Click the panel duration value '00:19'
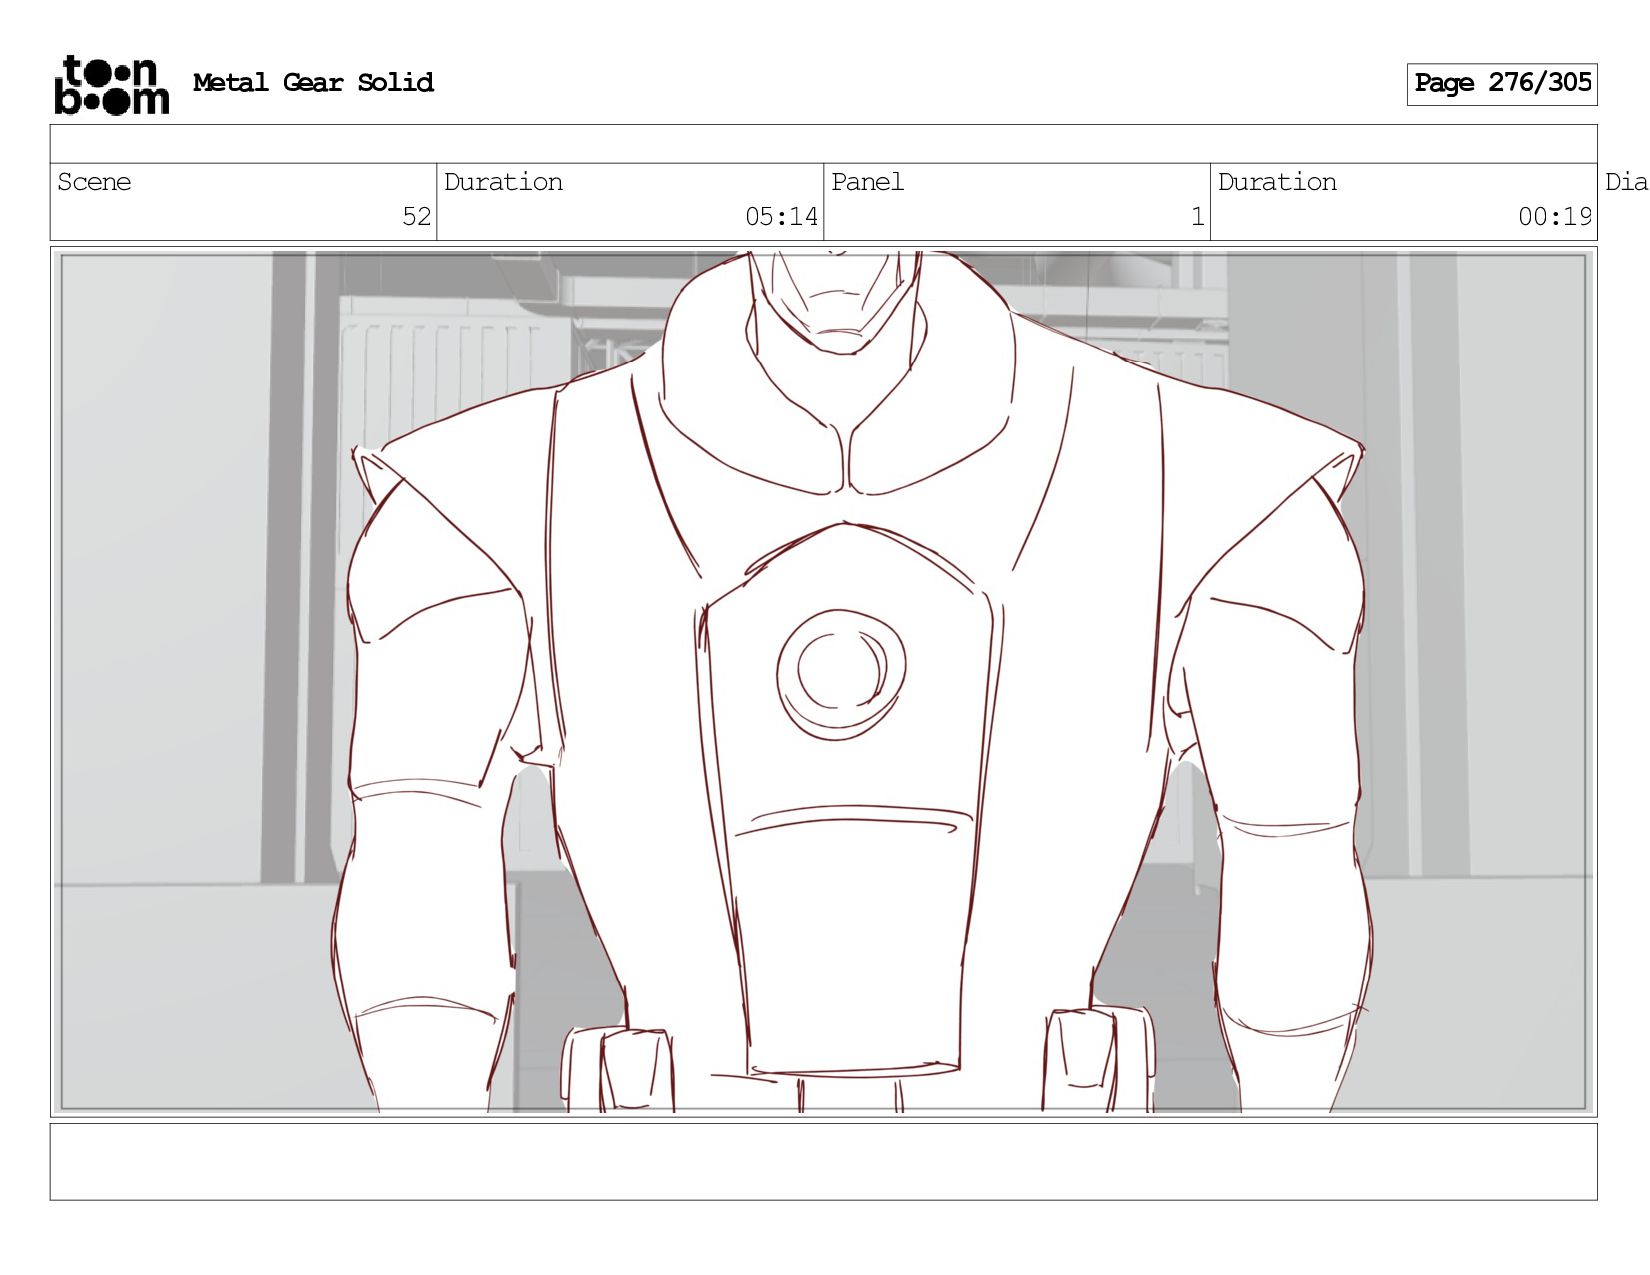The width and height of the screenshot is (1650, 1275). pyautogui.click(x=1554, y=217)
